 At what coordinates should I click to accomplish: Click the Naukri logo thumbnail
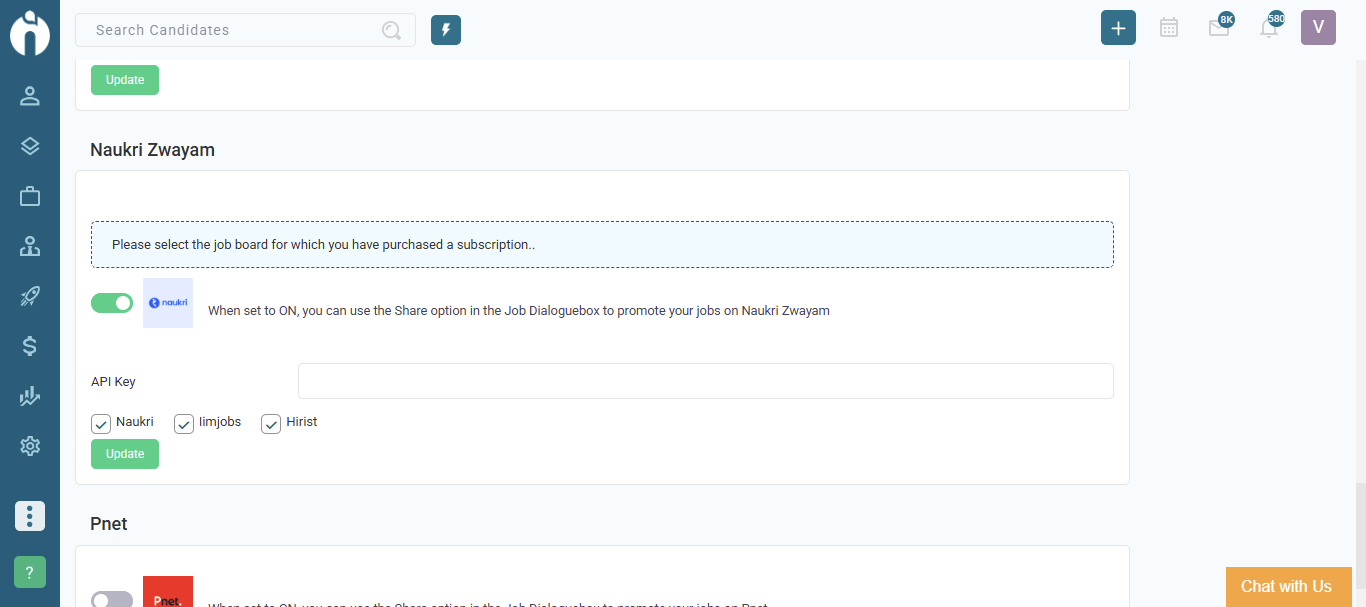(168, 303)
